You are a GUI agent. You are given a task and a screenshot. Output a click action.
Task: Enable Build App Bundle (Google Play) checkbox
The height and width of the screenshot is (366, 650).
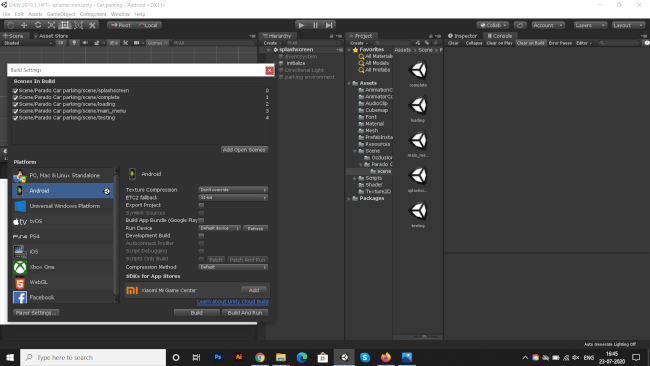tap(201, 221)
